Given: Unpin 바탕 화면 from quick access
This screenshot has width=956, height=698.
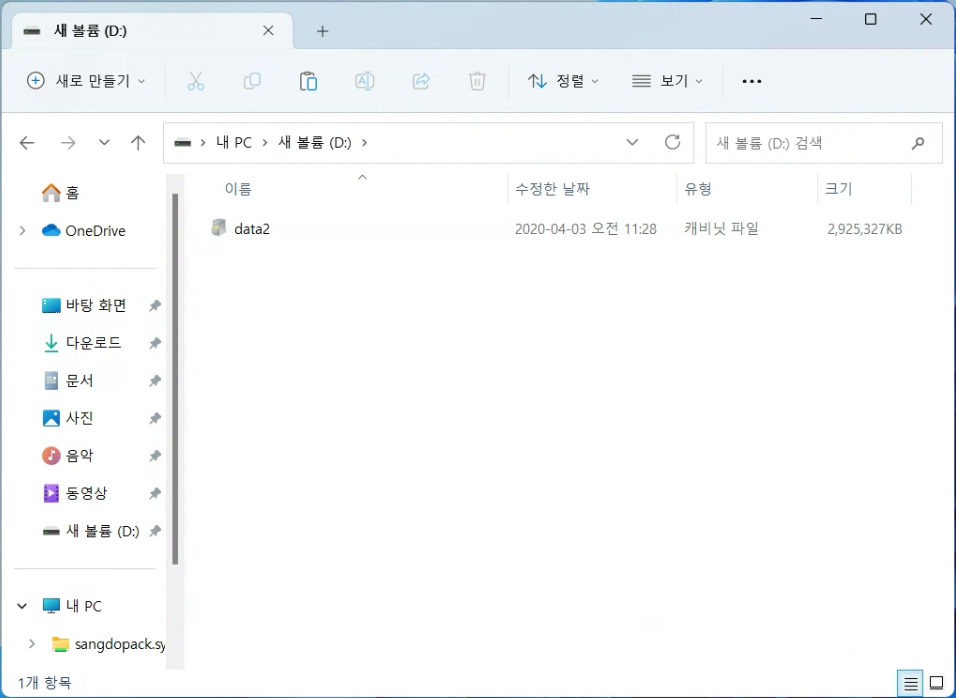Looking at the screenshot, I should 155,306.
